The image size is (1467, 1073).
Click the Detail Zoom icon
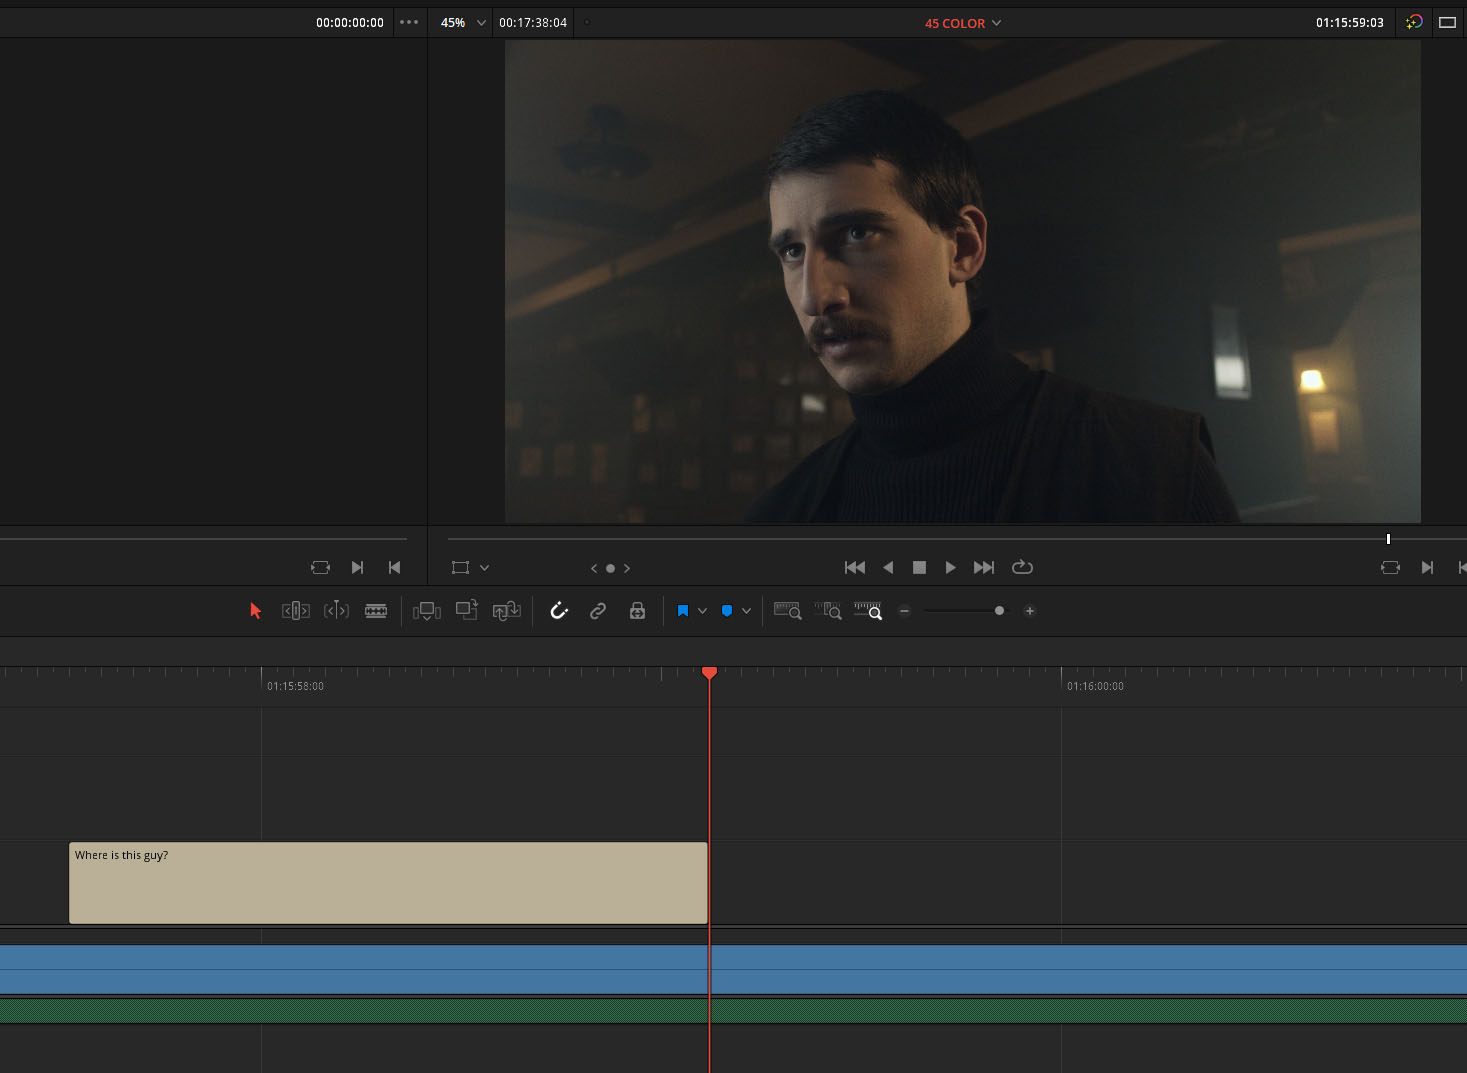828,611
